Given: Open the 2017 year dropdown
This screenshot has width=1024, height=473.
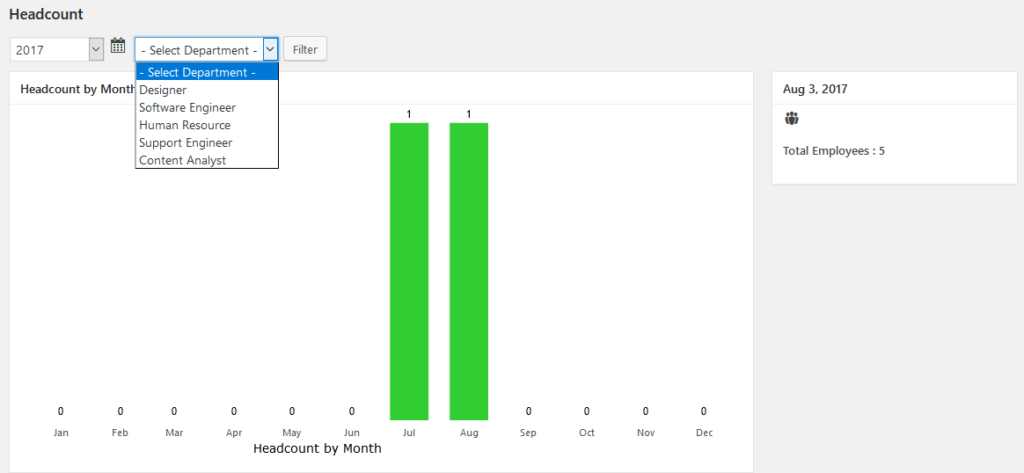Looking at the screenshot, I should coord(57,48).
